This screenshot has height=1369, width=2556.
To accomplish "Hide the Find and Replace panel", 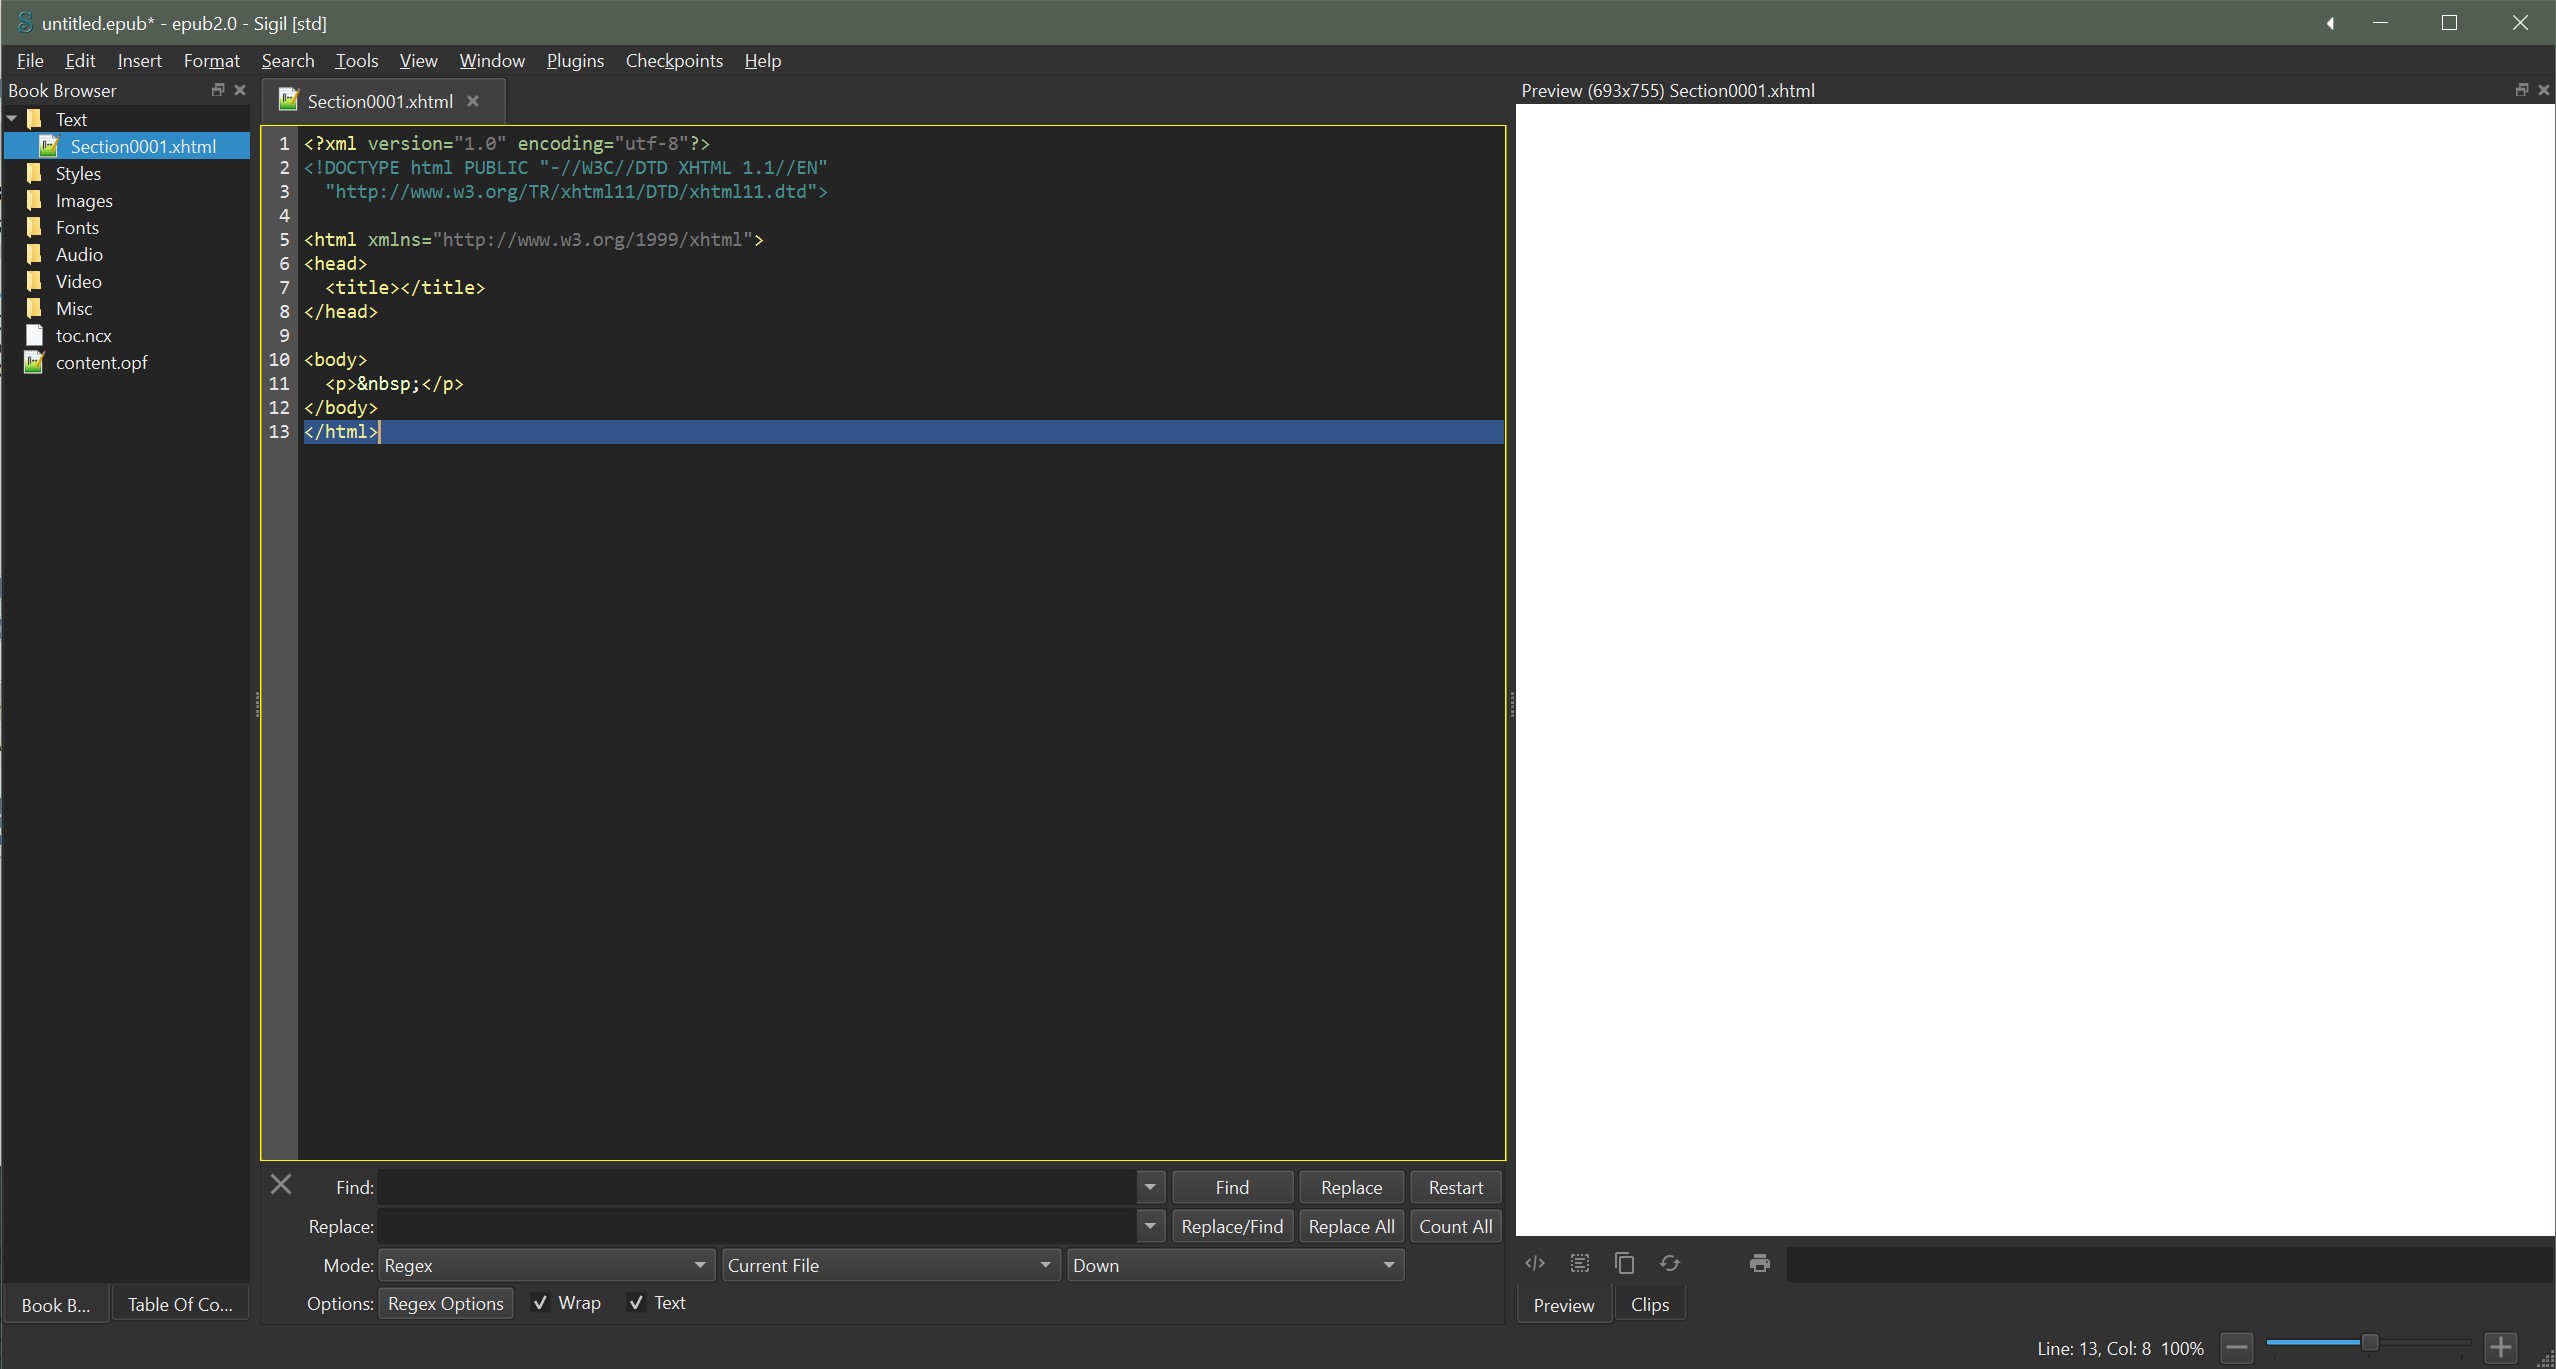I will tap(281, 1185).
